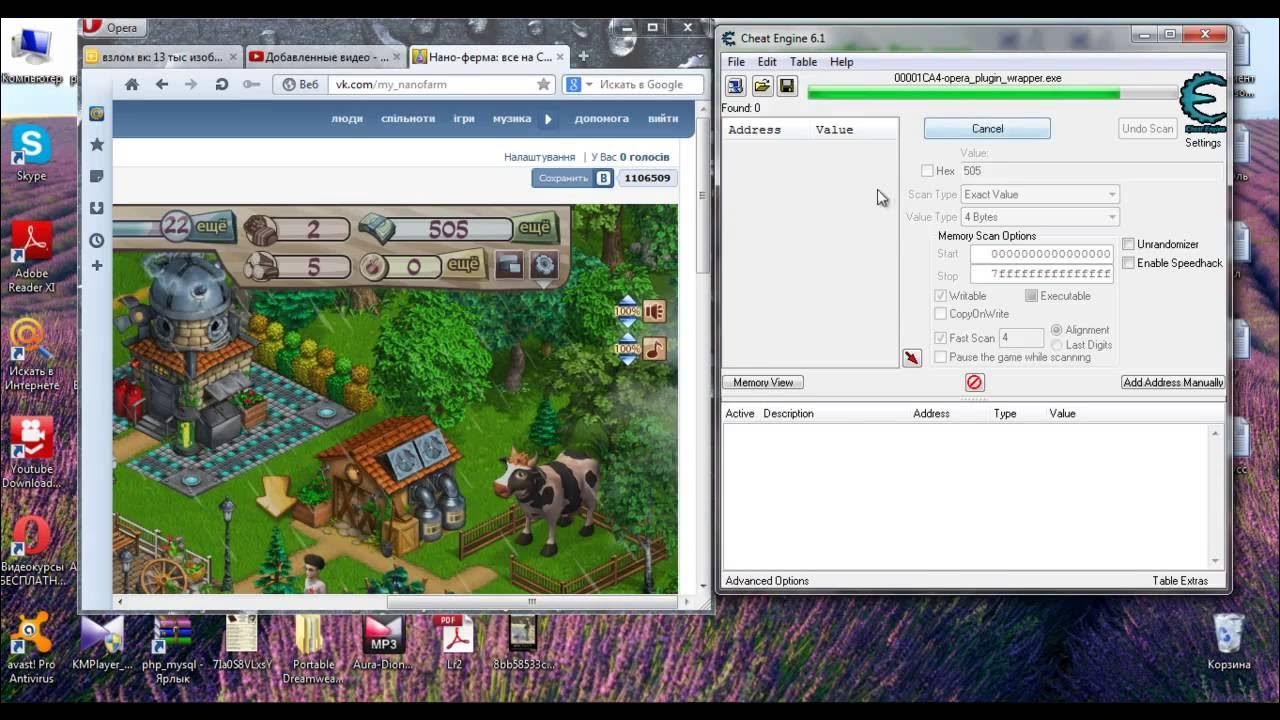Open Opera sidebar bookmarks star panel
Viewport: 1280px width, 720px height.
(97, 144)
